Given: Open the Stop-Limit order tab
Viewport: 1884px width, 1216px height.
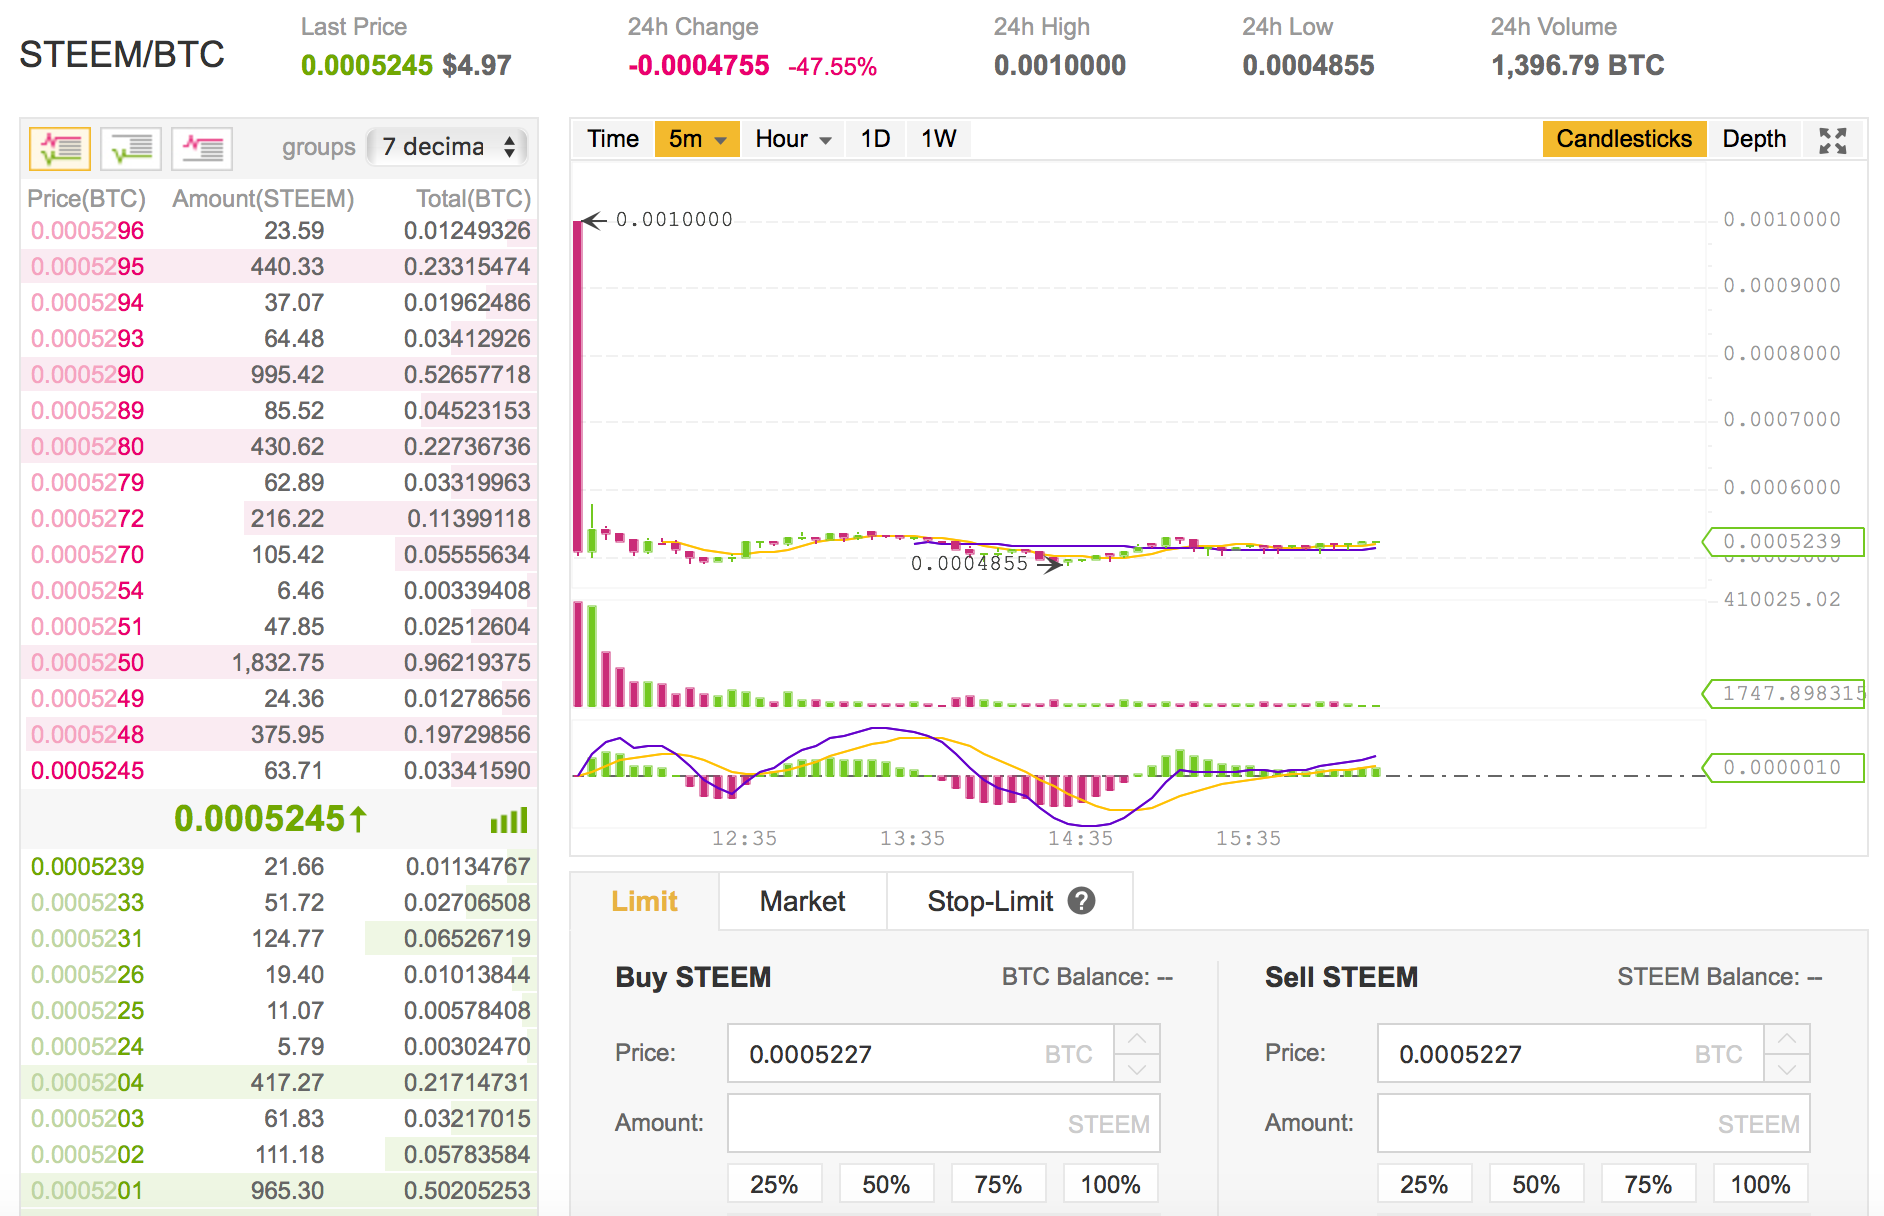Looking at the screenshot, I should coord(1010,901).
